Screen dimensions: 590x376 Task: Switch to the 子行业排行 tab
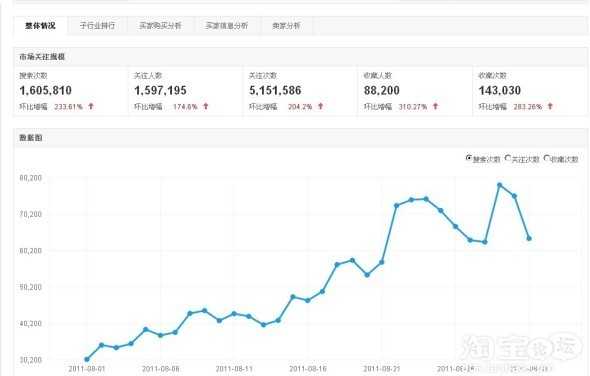(x=97, y=26)
